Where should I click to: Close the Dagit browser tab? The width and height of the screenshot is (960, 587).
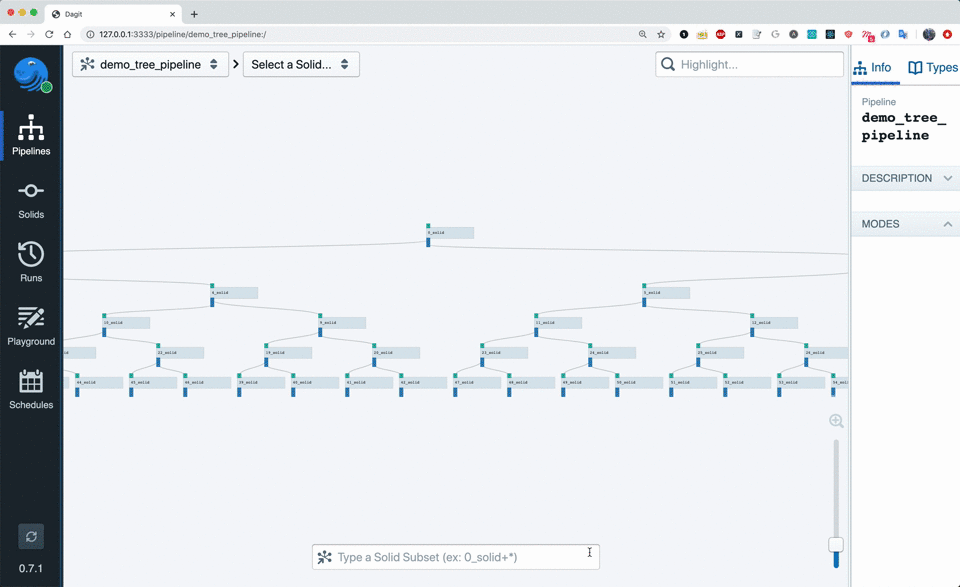(172, 14)
